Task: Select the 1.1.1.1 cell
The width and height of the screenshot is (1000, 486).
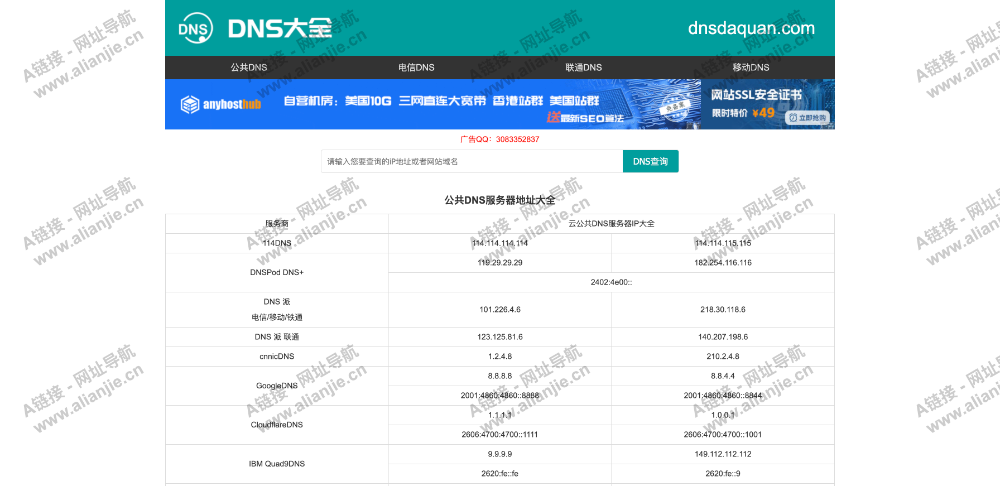Action: (500, 415)
